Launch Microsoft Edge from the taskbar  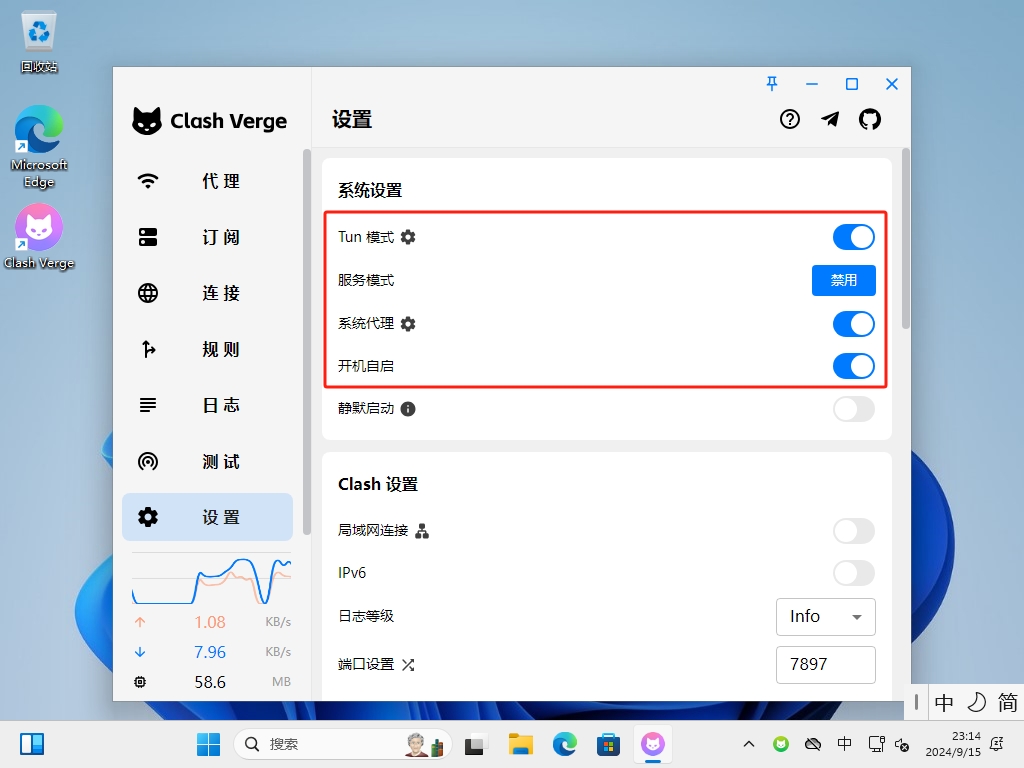(x=565, y=744)
